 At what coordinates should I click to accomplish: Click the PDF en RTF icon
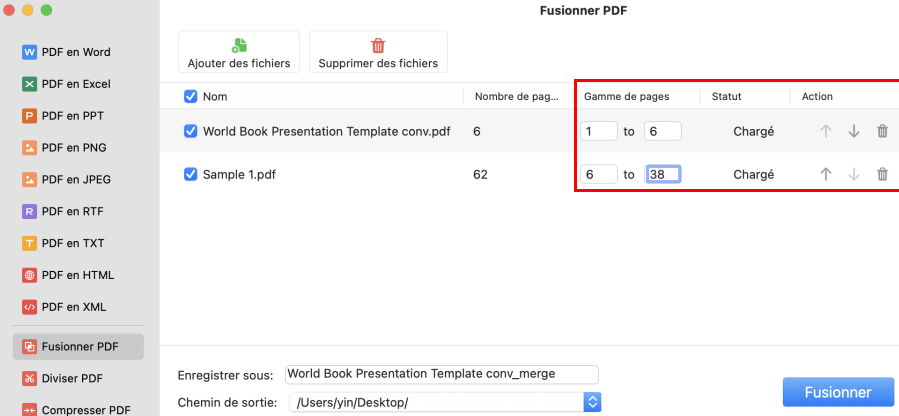(x=29, y=211)
